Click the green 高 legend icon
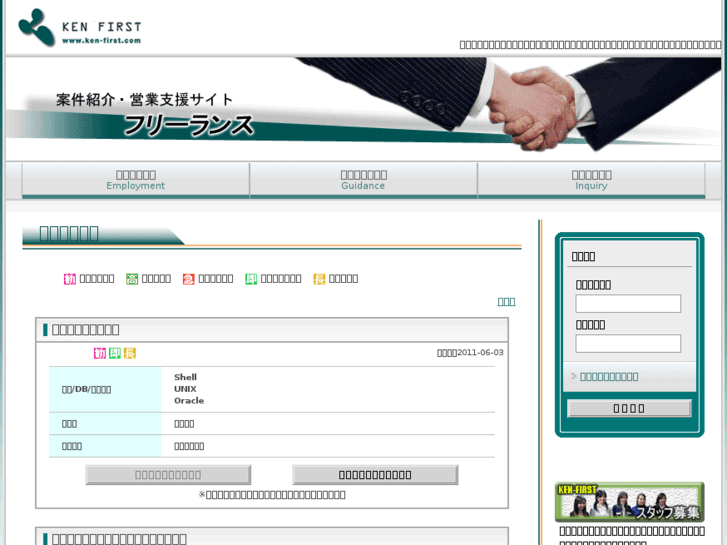The image size is (727, 545). coord(132,279)
